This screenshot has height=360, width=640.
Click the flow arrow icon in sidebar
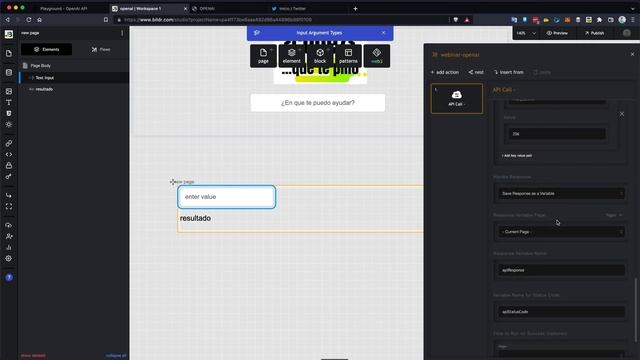(9, 196)
